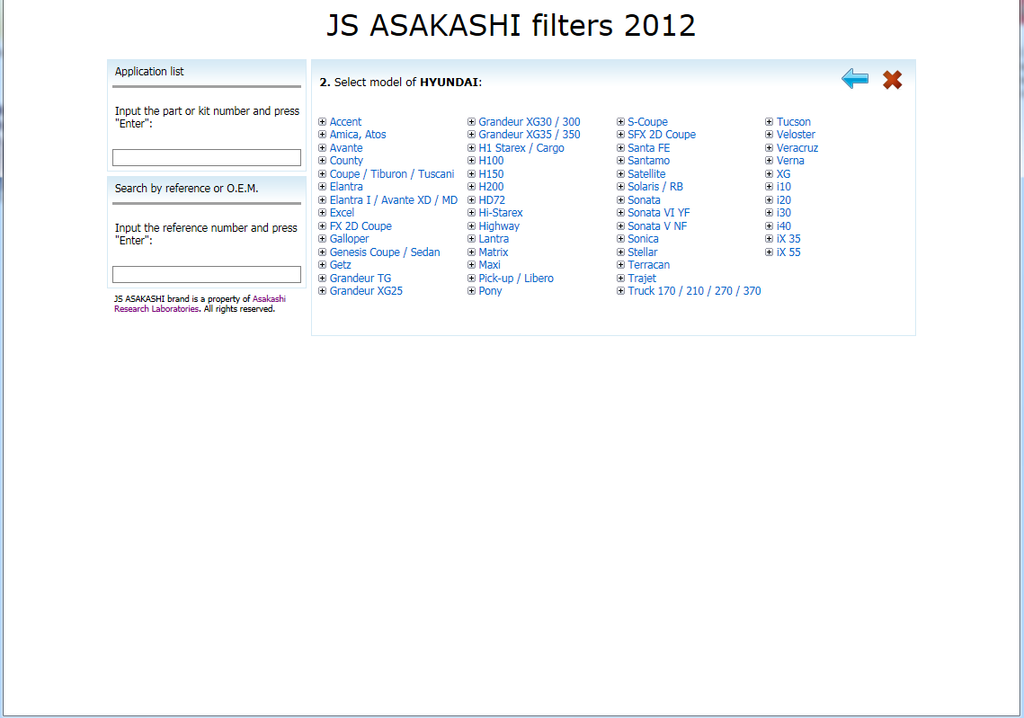This screenshot has width=1024, height=718.
Task: Expand the plus box beside Santa FE
Action: (x=620, y=148)
